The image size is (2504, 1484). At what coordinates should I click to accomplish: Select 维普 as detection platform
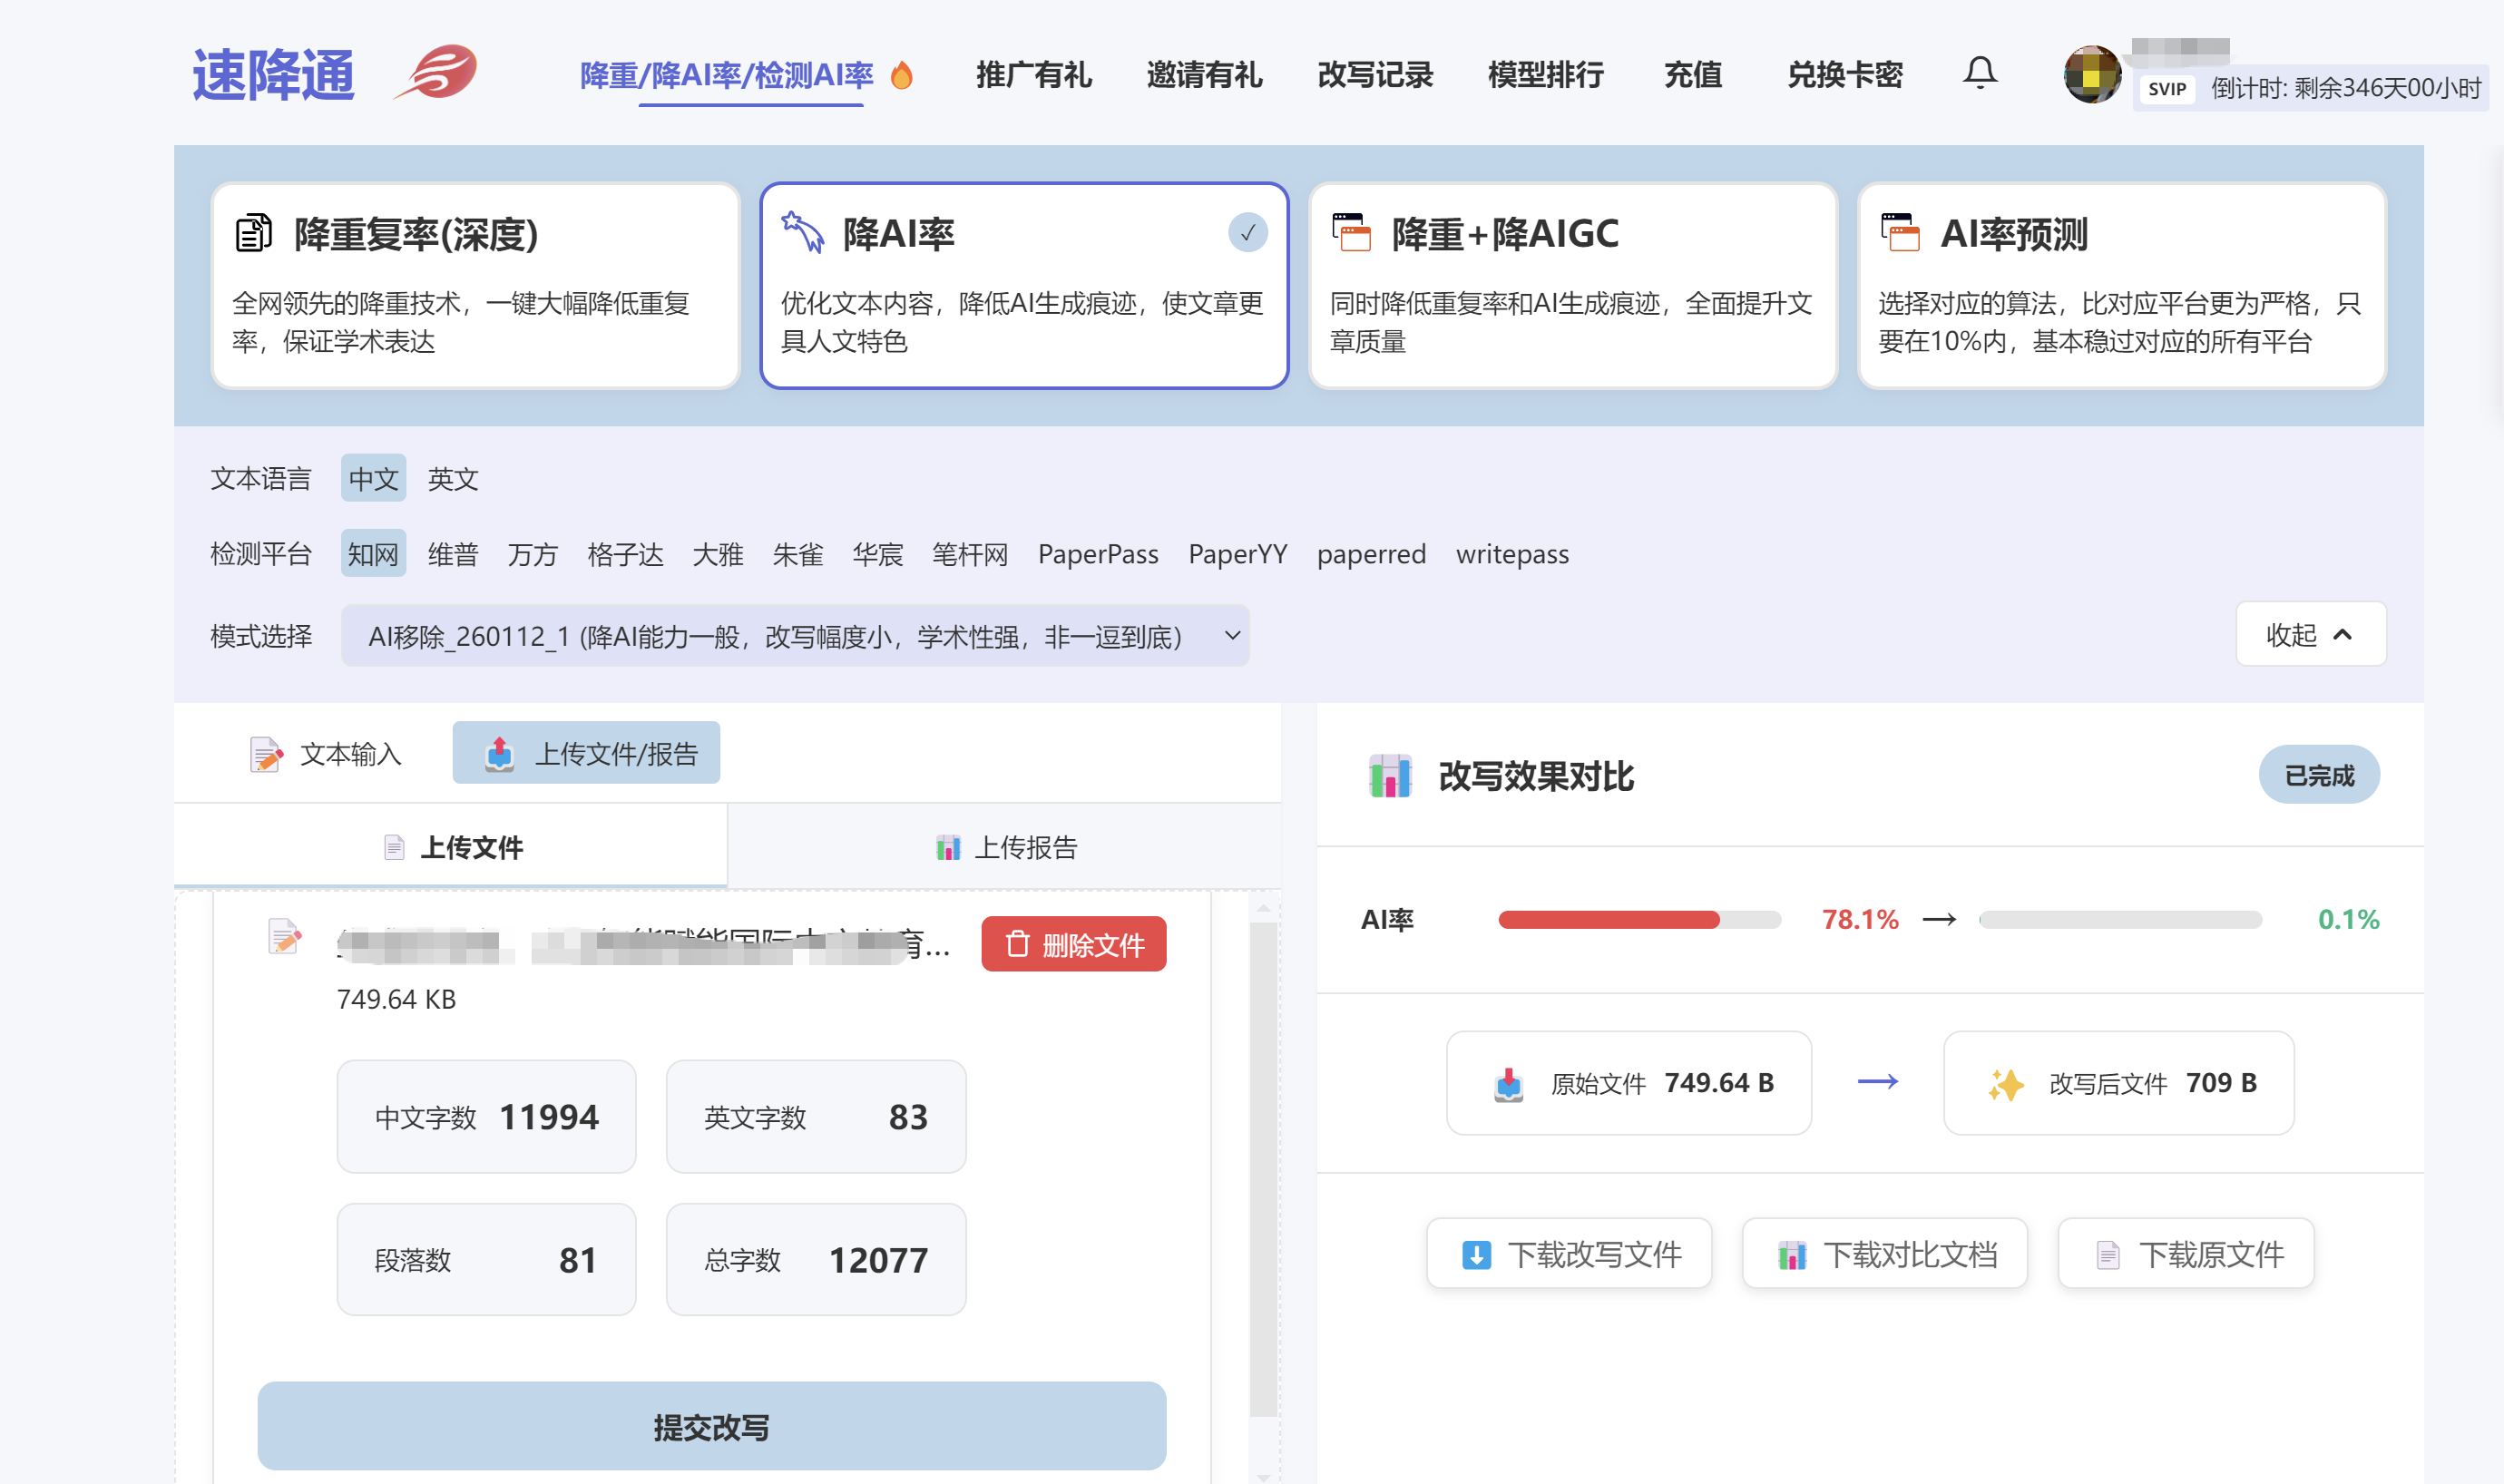(x=452, y=553)
